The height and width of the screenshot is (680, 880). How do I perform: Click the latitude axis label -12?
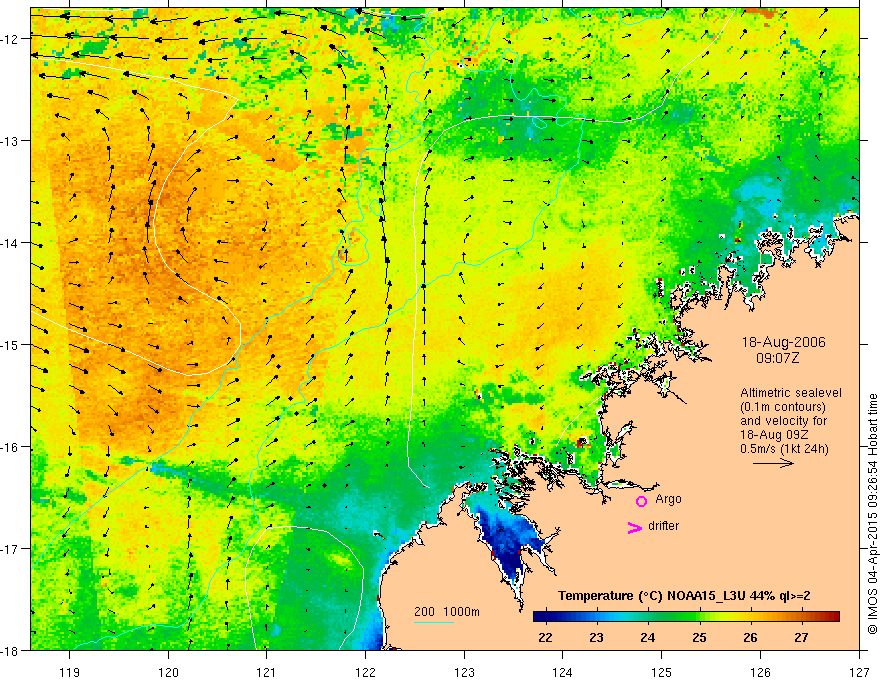11,39
